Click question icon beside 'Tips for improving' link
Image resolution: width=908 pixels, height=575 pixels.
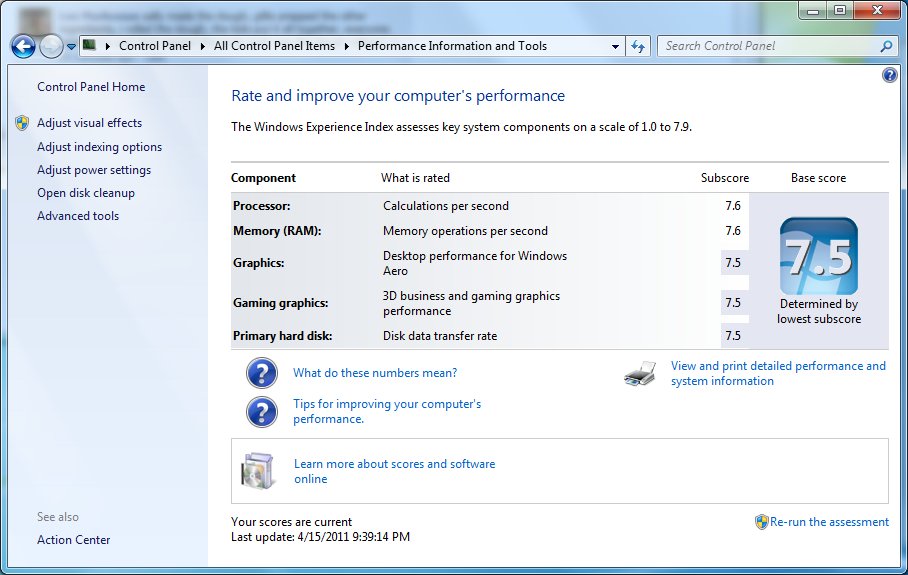click(262, 411)
